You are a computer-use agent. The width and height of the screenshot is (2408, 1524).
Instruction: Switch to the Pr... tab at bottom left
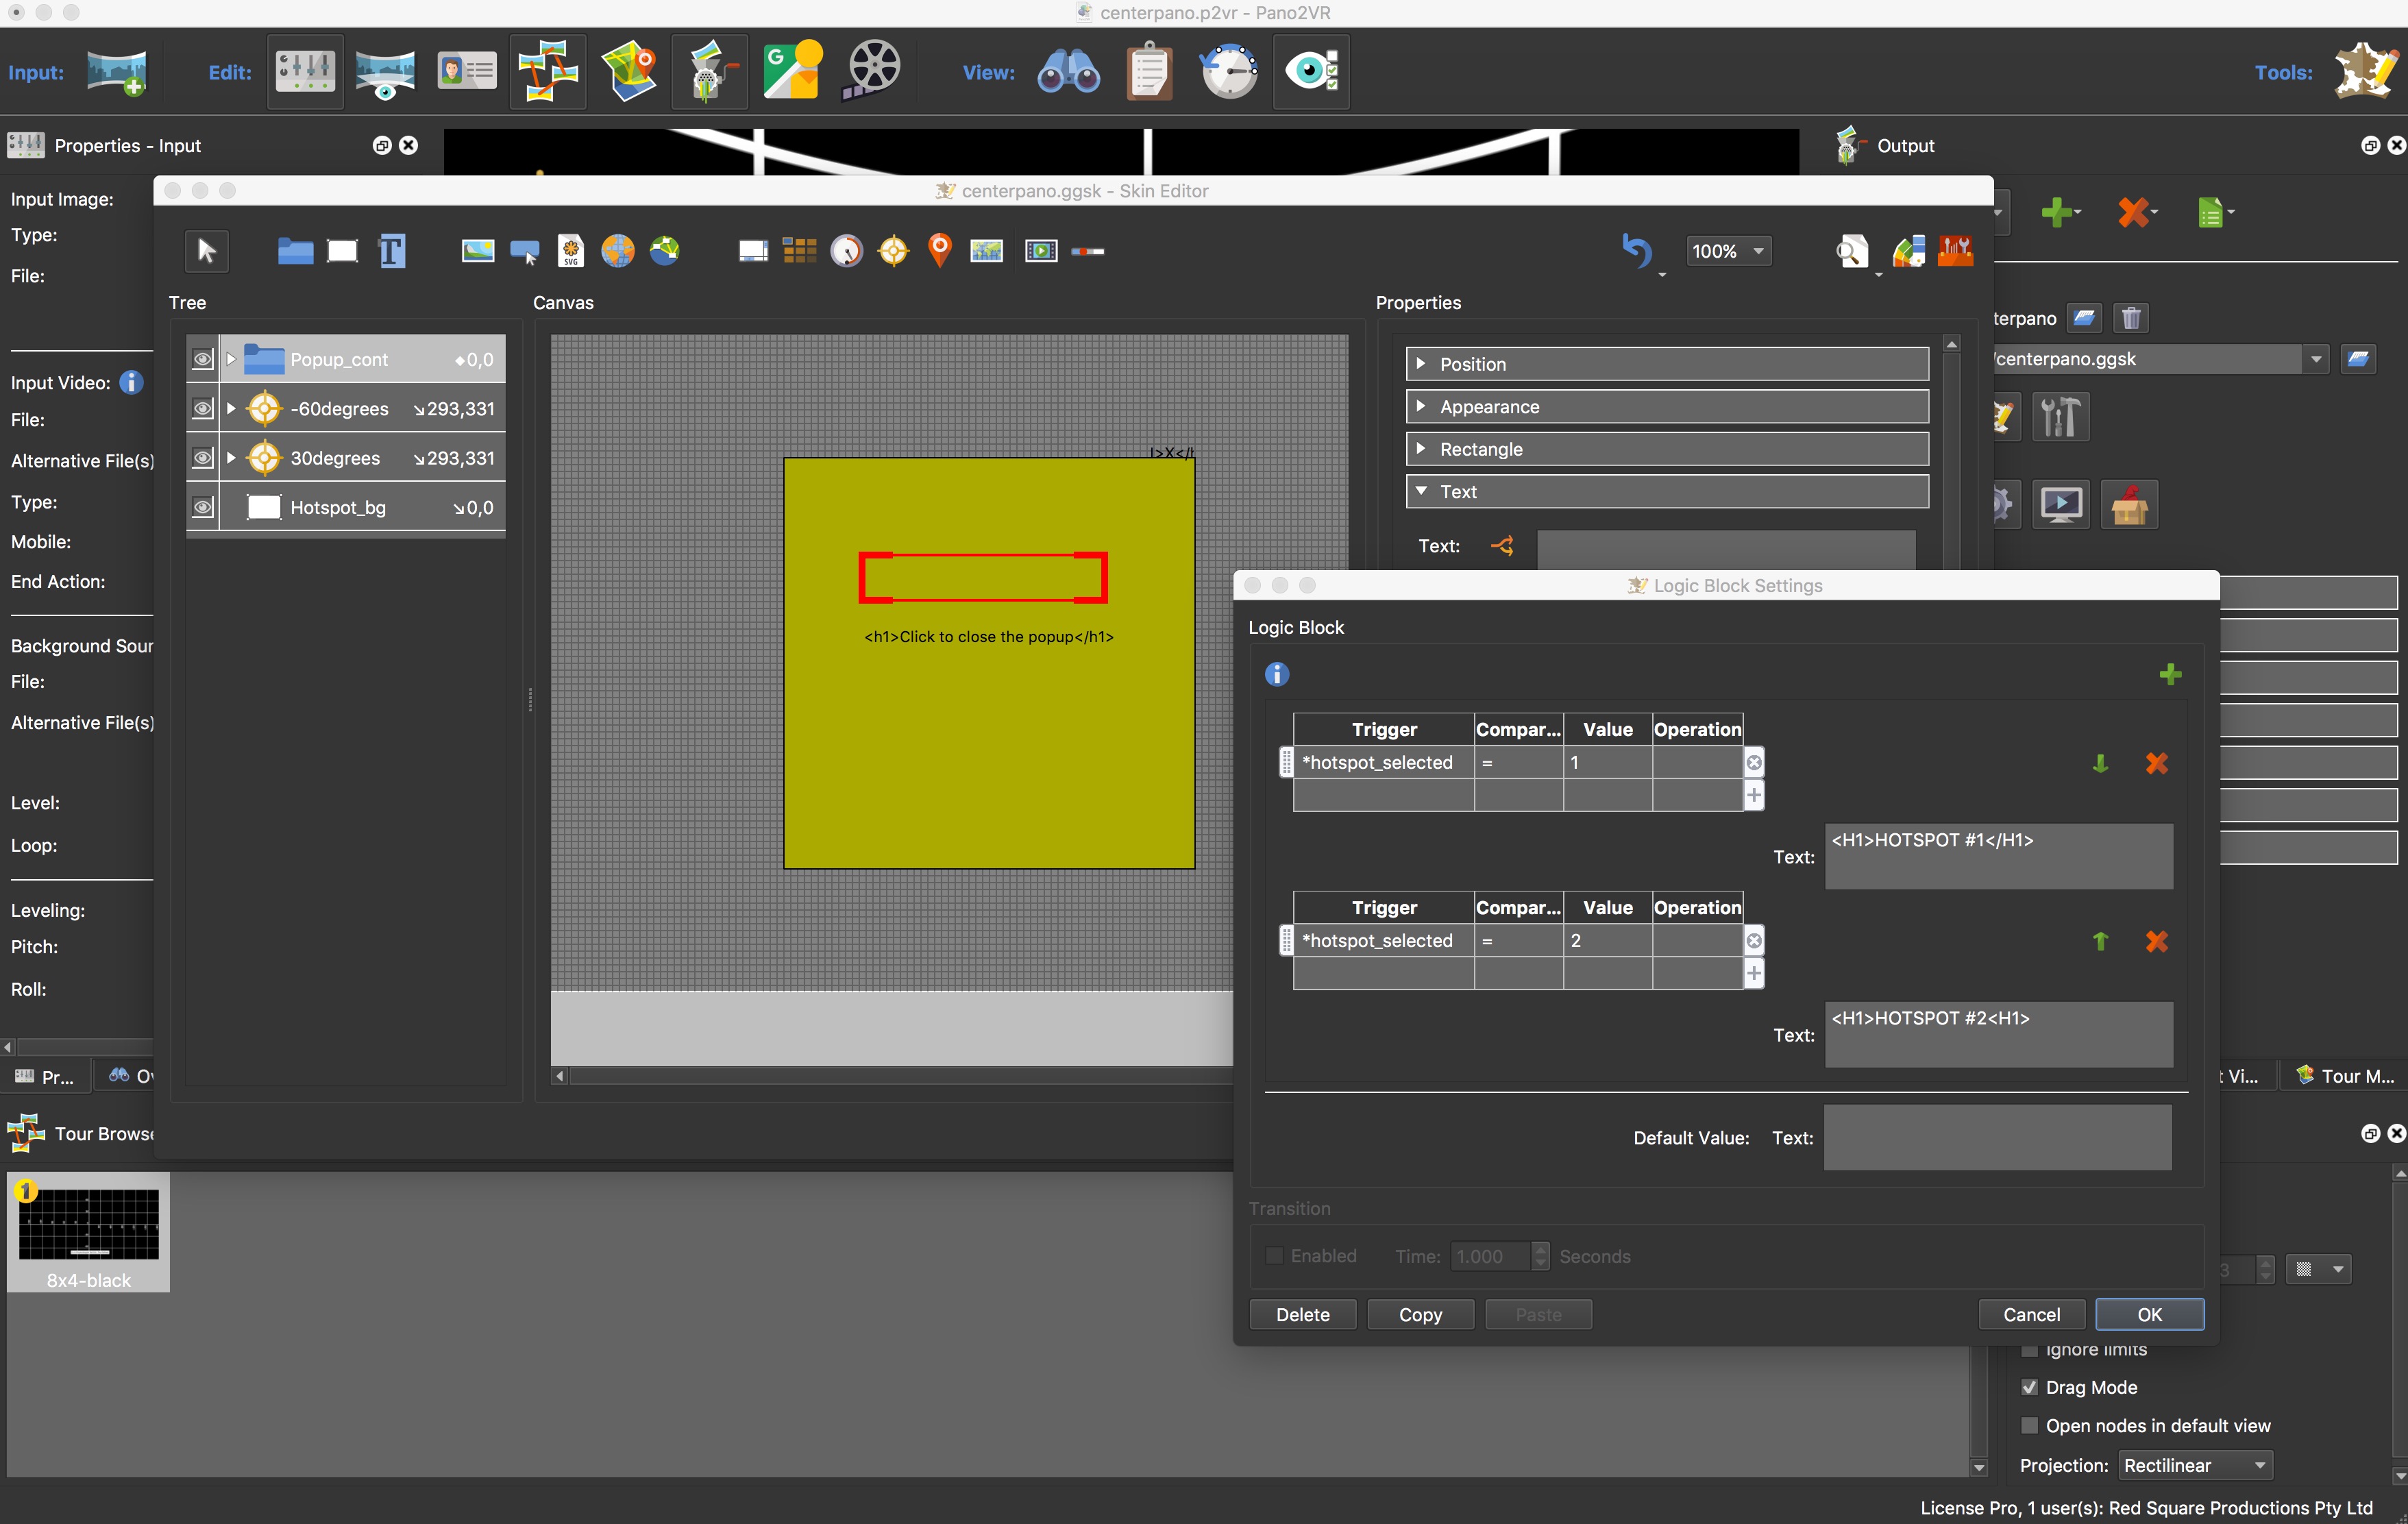pos(46,1077)
